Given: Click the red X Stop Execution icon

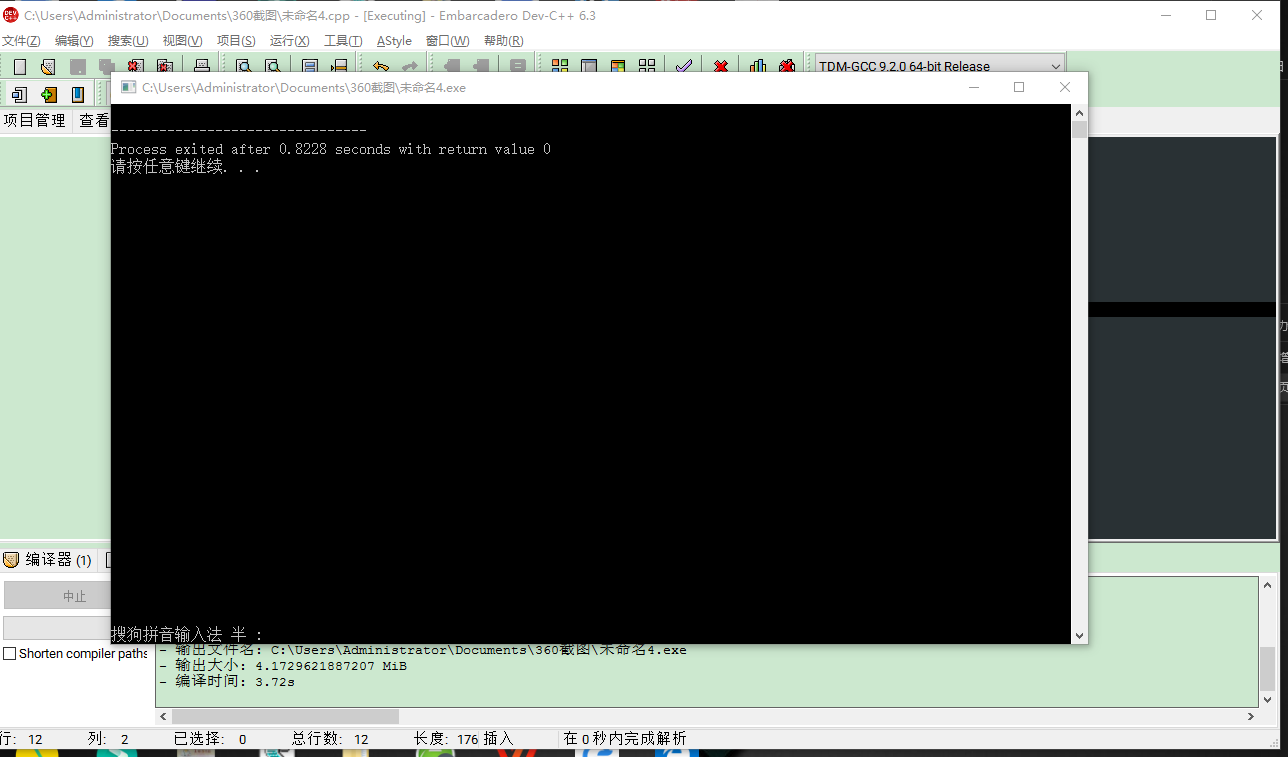Looking at the screenshot, I should [x=721, y=67].
